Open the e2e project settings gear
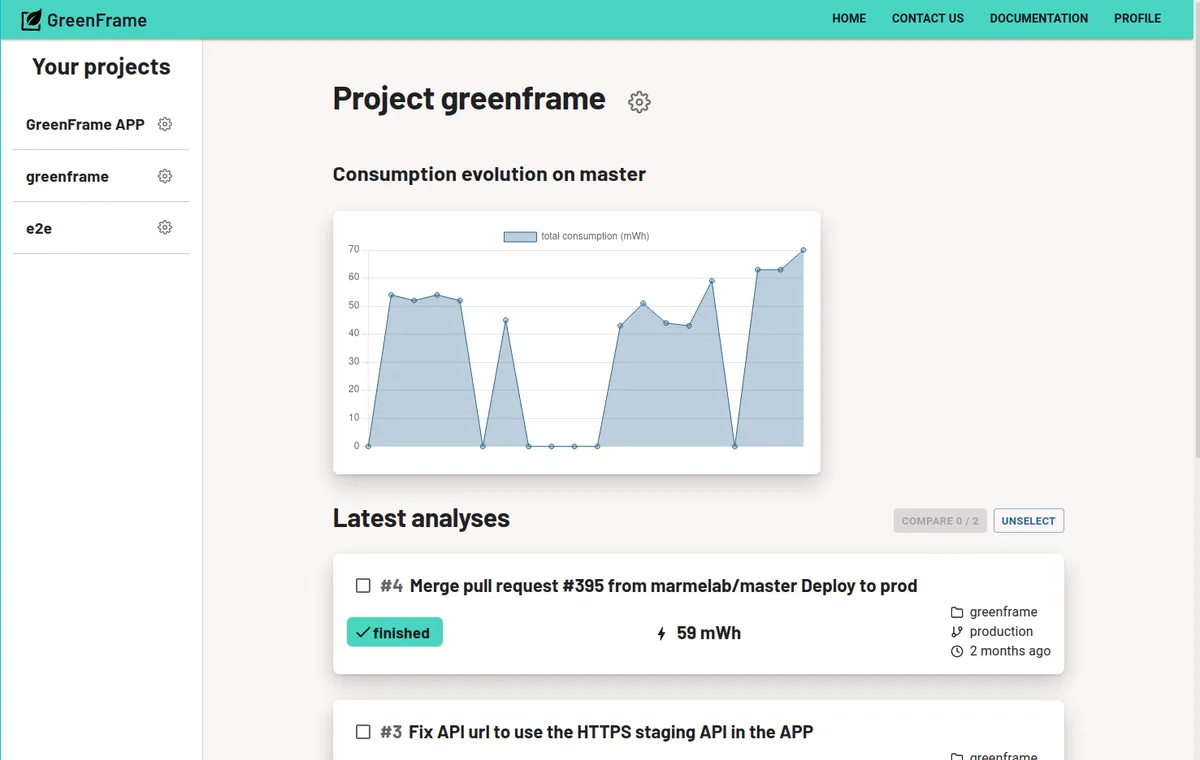The width and height of the screenshot is (1200, 760). point(164,227)
